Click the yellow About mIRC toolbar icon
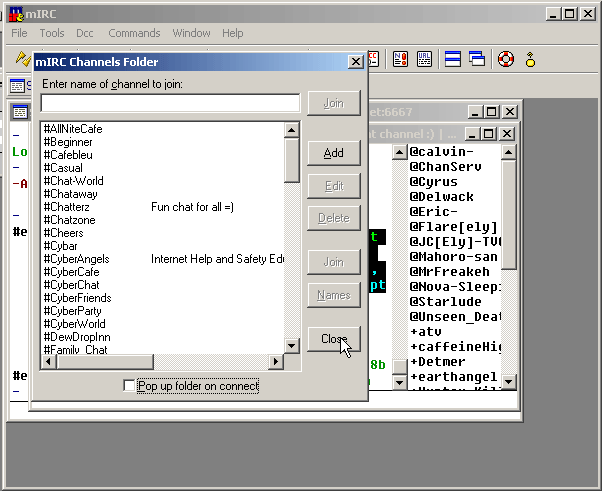Screen dimensions: 602x491 click(530, 59)
